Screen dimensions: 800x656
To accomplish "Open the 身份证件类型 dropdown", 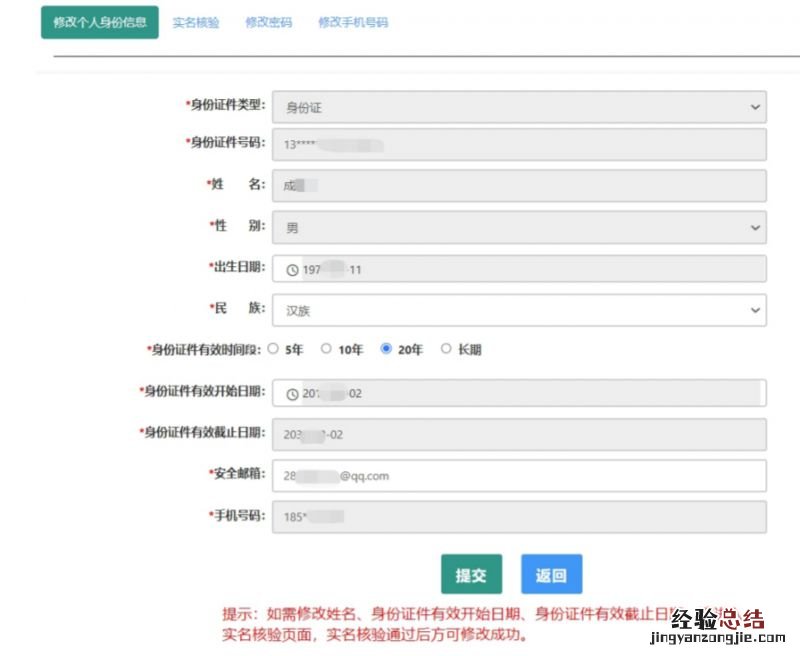I will click(x=519, y=107).
